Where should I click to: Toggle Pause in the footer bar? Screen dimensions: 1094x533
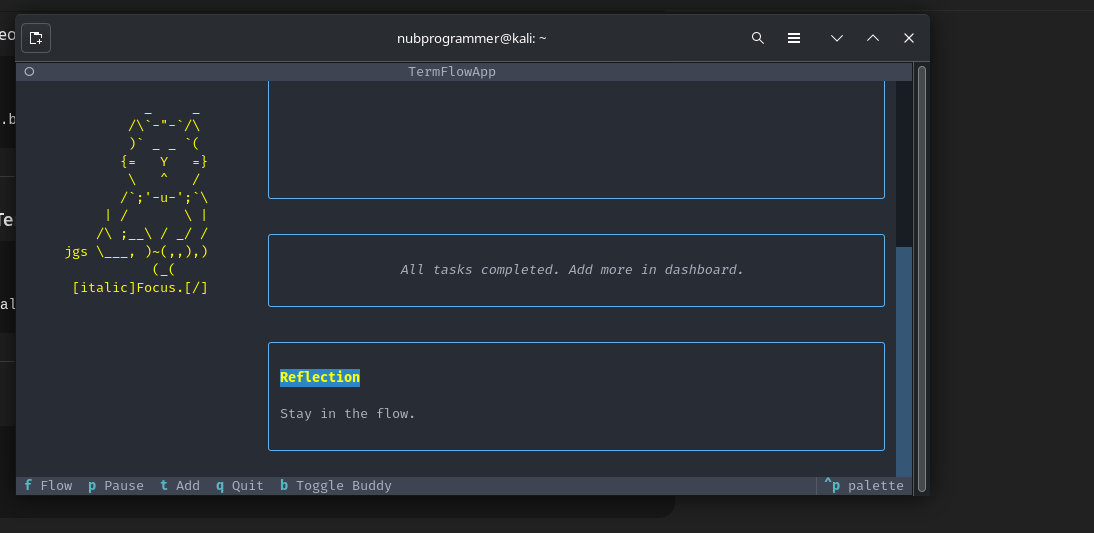point(115,485)
